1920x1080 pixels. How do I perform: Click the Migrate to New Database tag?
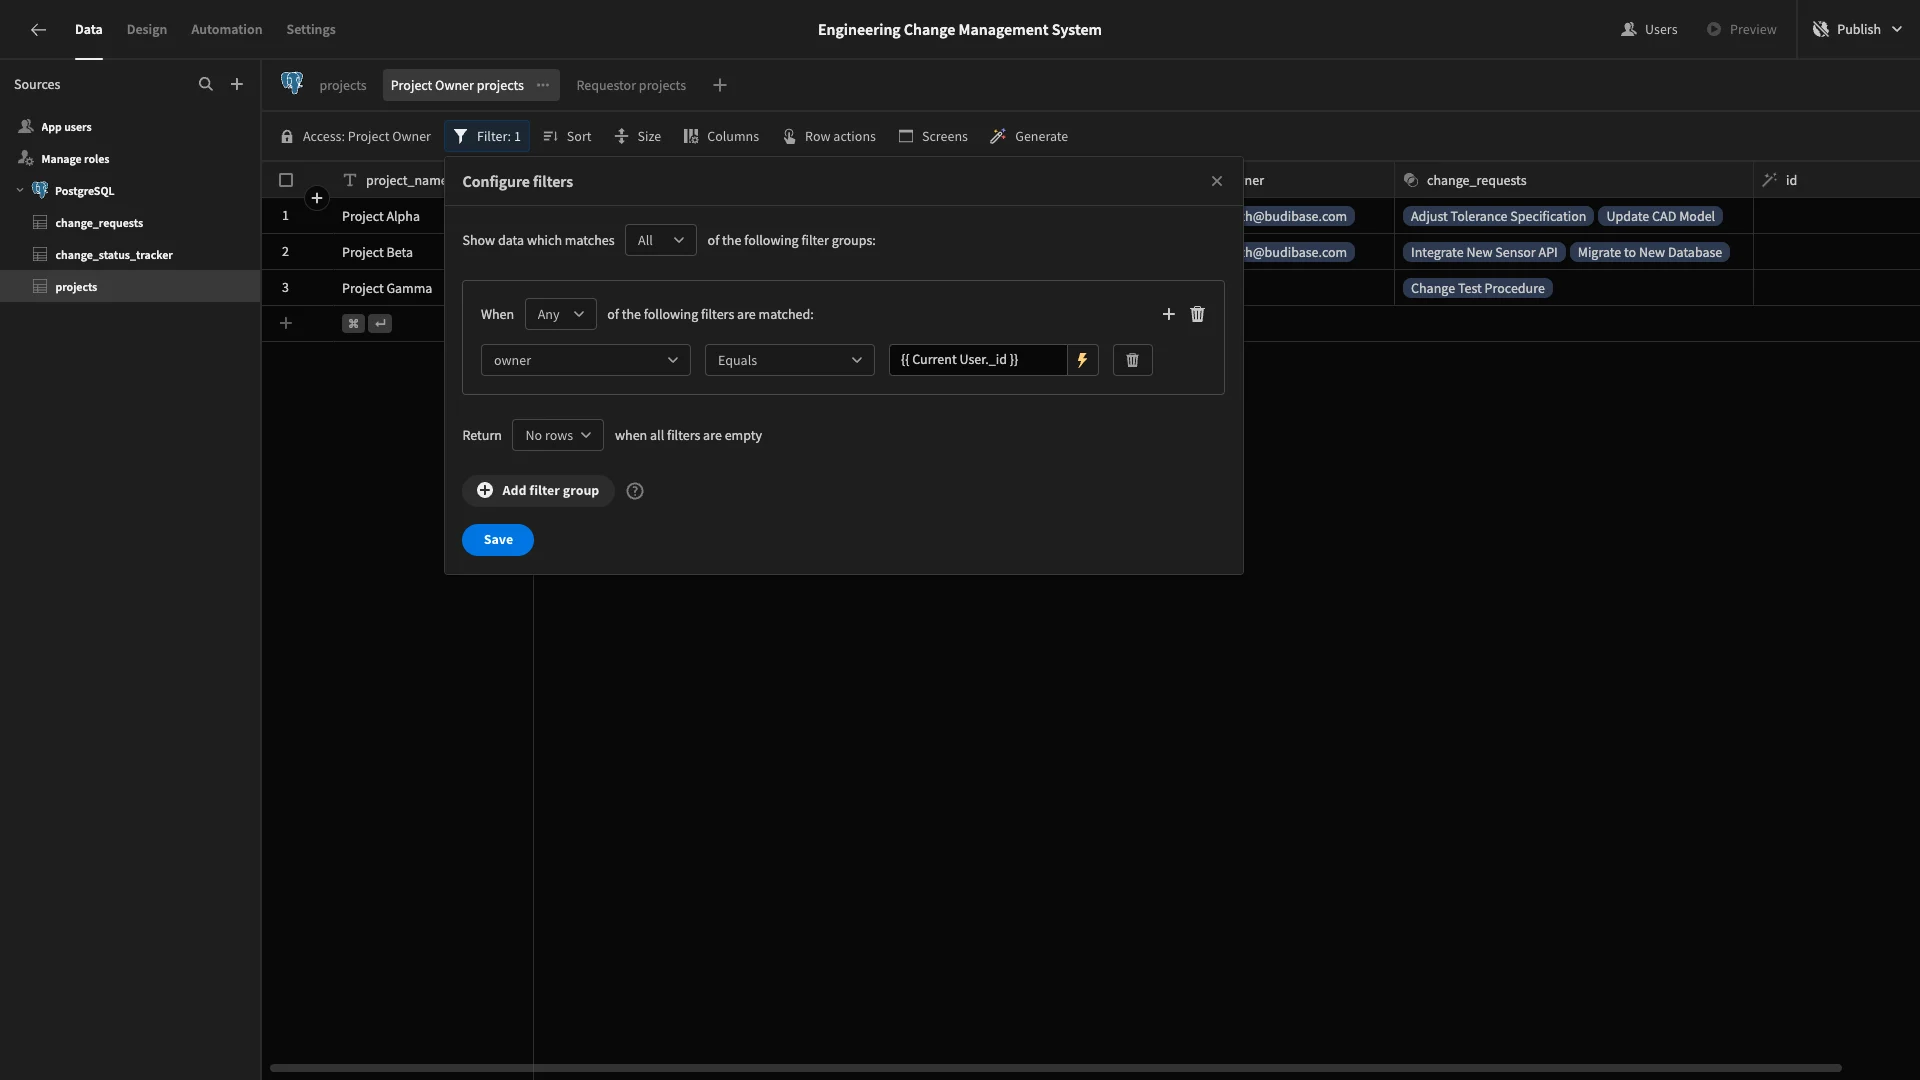[x=1650, y=253]
